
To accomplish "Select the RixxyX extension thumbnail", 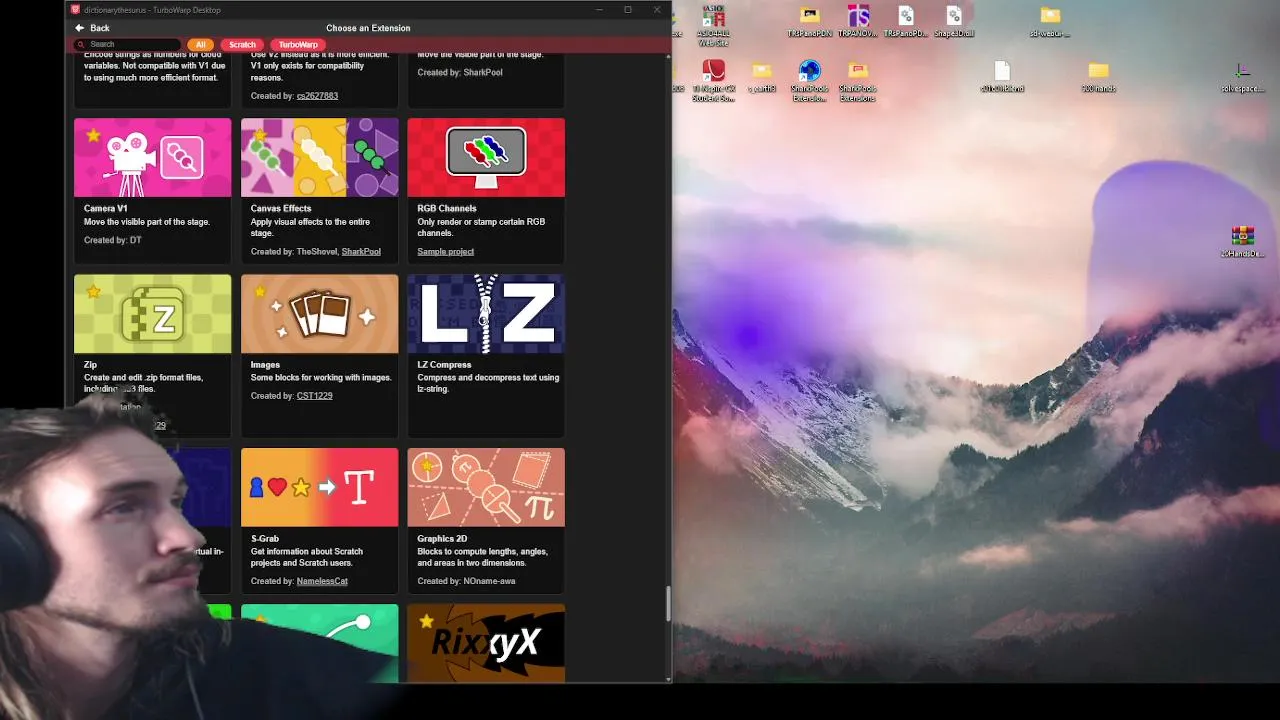I will [486, 643].
